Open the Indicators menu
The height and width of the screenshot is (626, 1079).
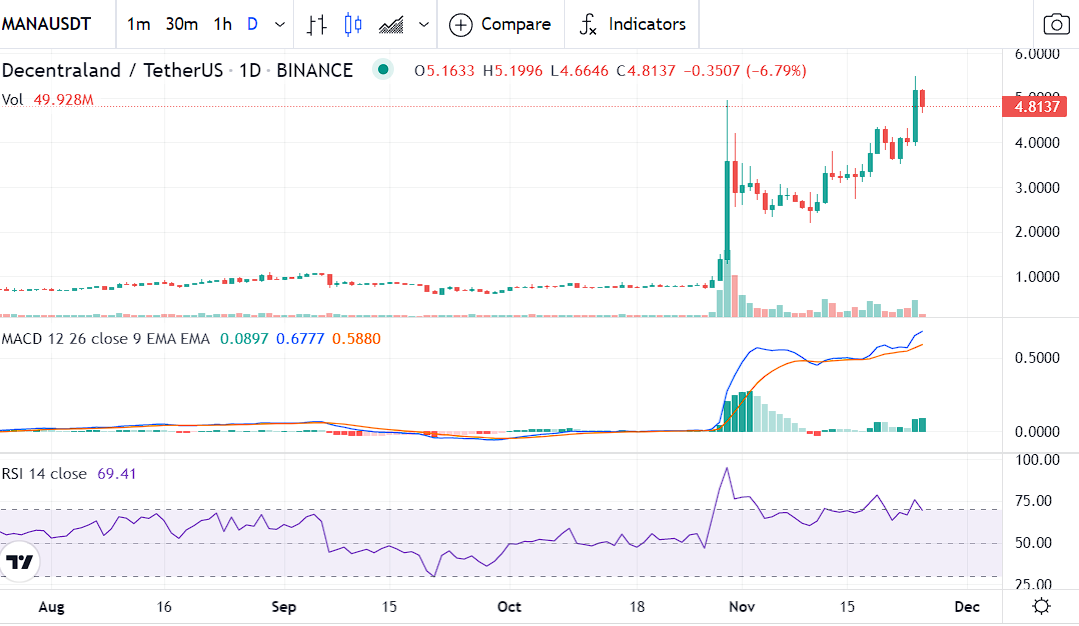632,25
